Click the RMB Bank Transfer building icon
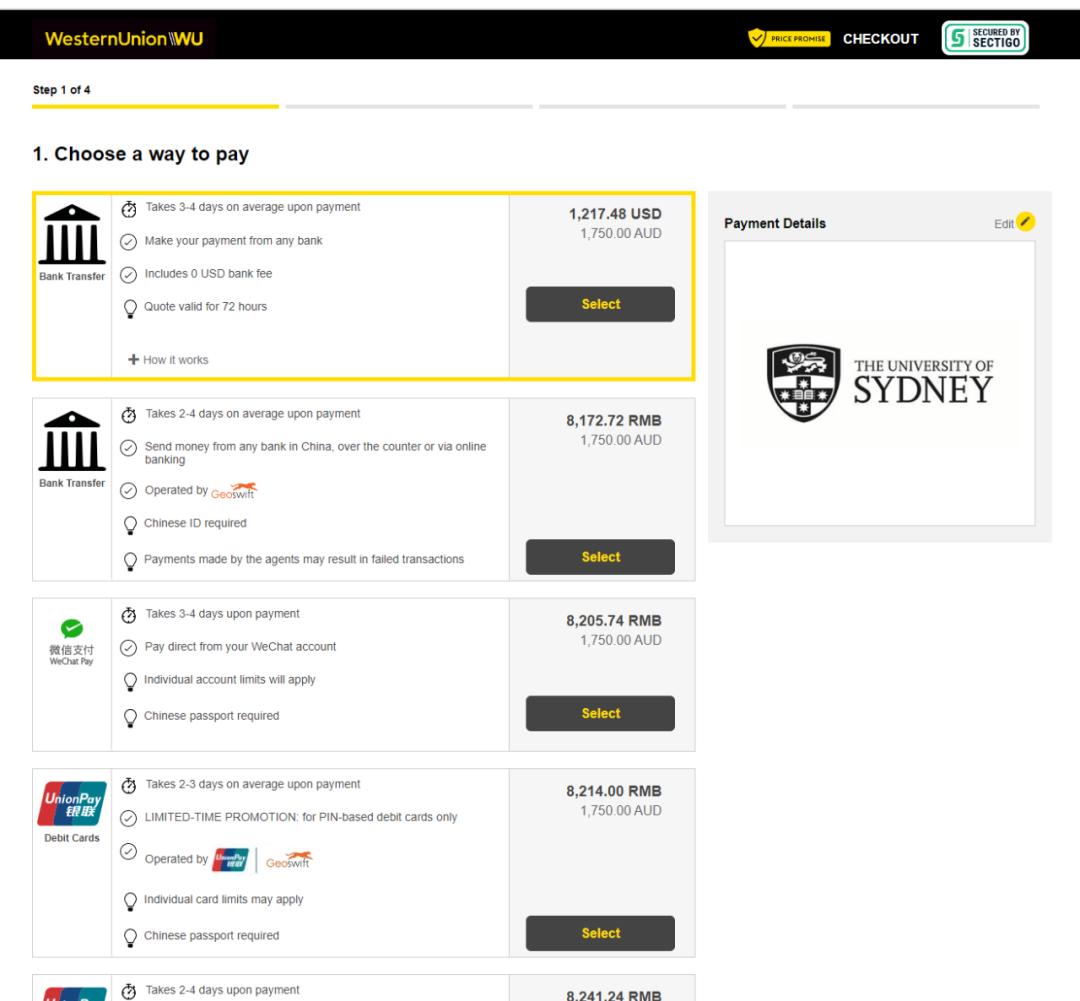The width and height of the screenshot is (1080, 1001). pos(72,441)
